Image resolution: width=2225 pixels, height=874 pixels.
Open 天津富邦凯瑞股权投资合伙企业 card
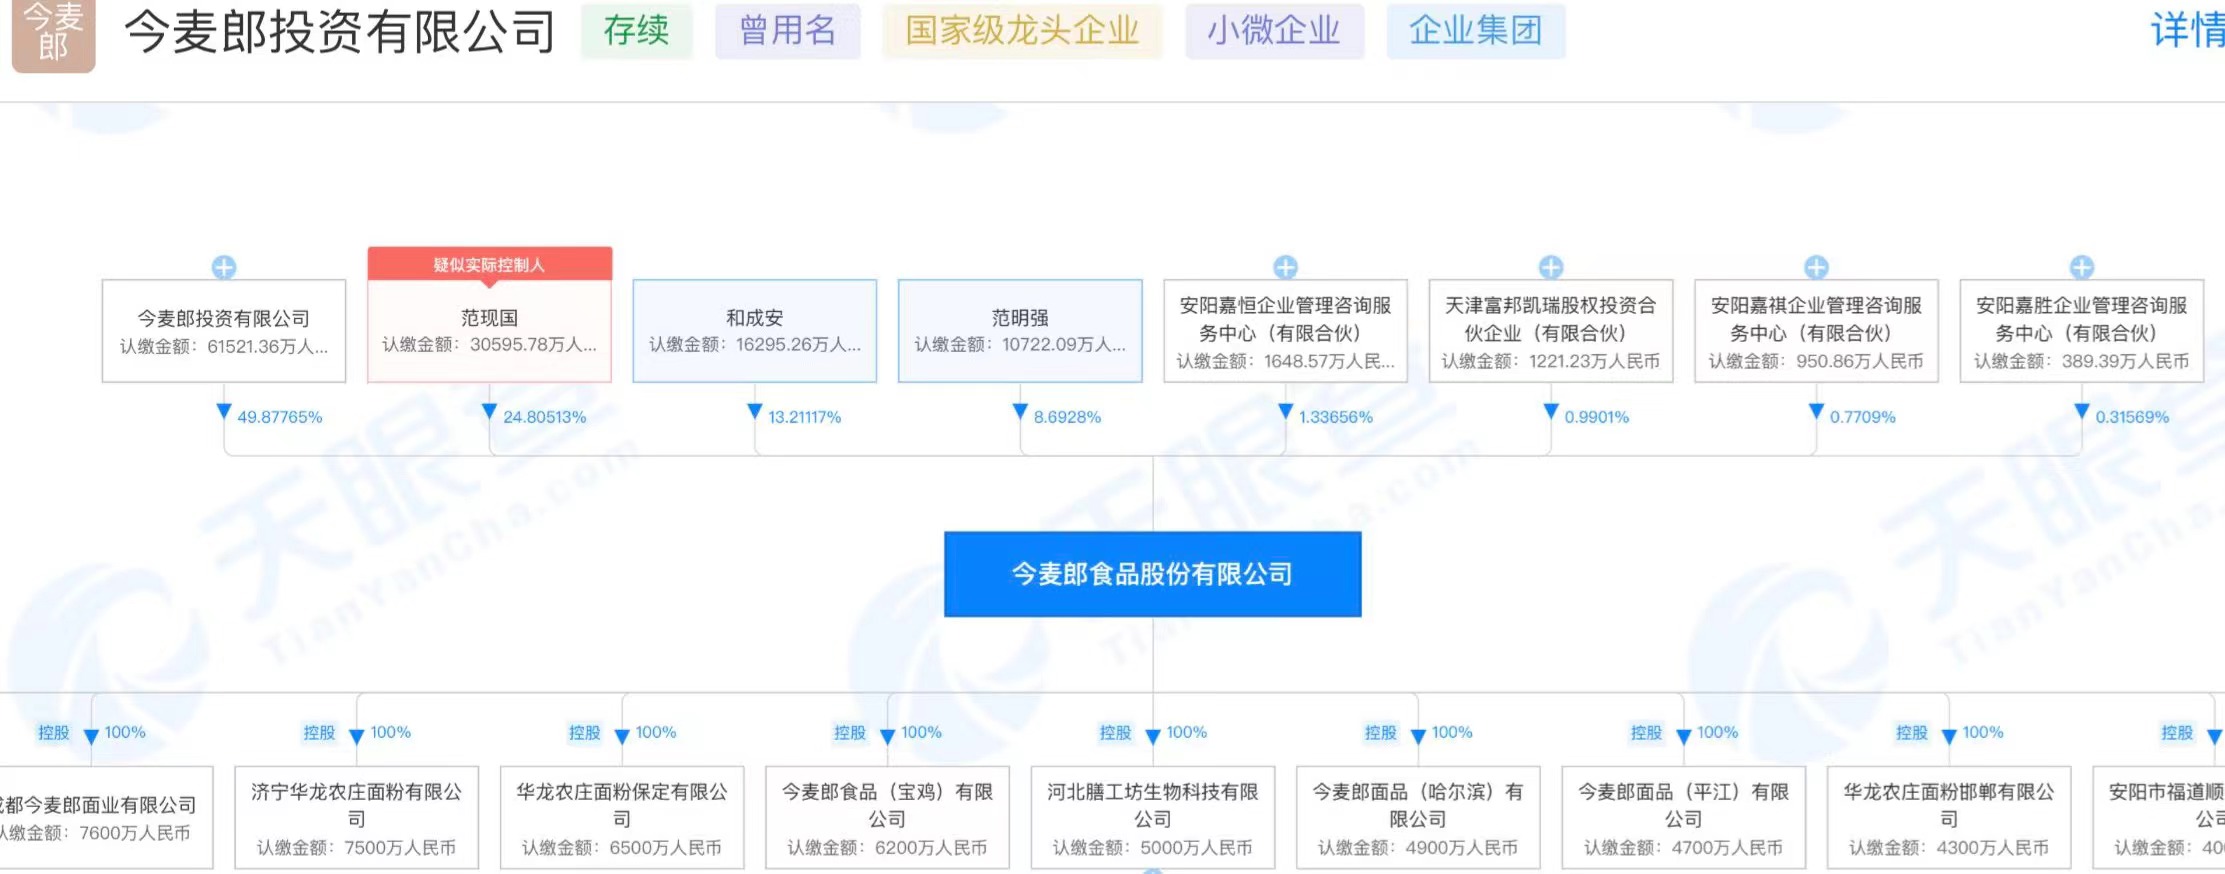pos(1551,331)
